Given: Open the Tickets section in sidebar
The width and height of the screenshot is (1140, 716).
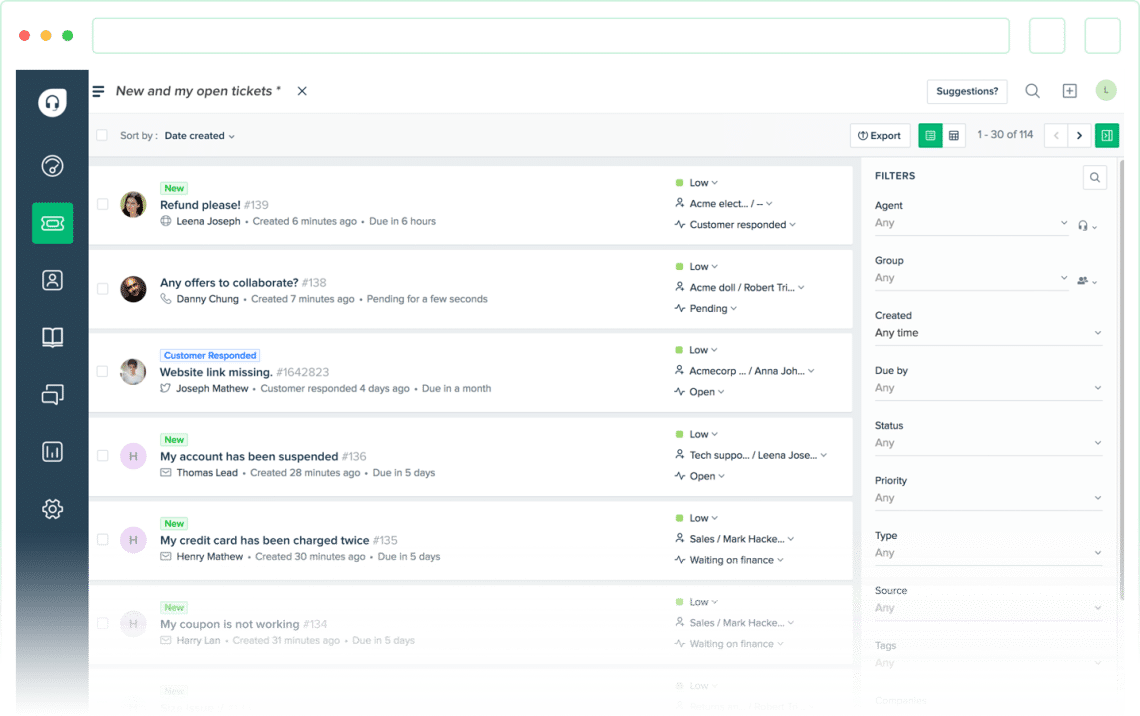Looking at the screenshot, I should tap(52, 223).
